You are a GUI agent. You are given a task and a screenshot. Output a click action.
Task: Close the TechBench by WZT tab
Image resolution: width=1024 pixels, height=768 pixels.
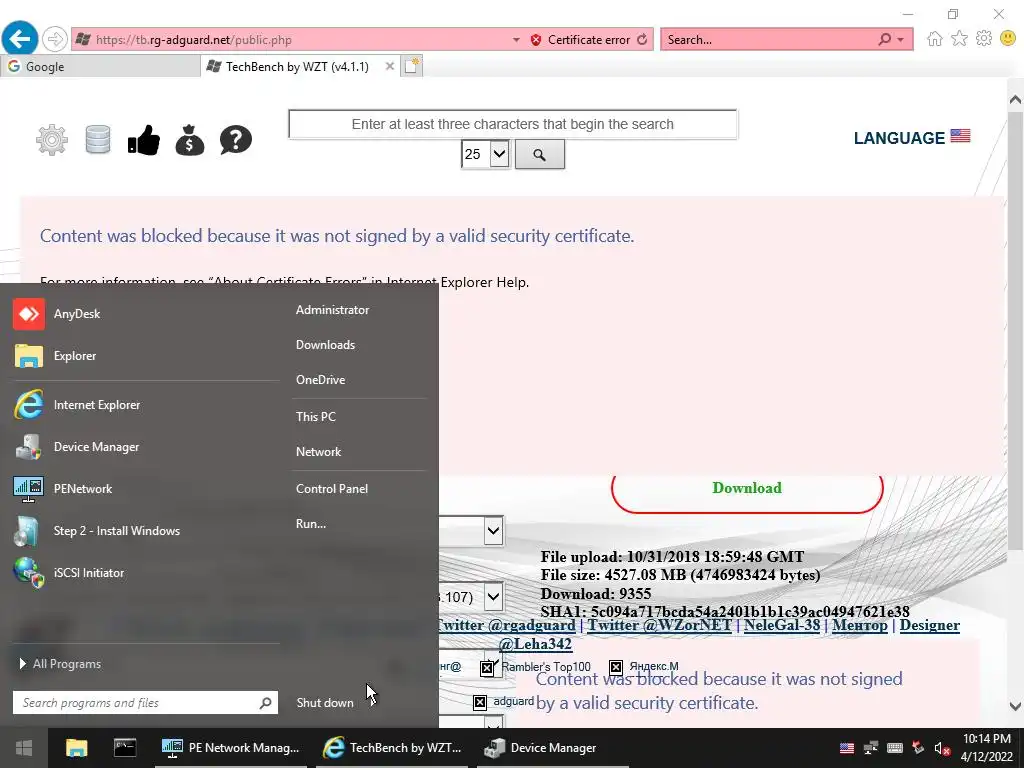[390, 66]
